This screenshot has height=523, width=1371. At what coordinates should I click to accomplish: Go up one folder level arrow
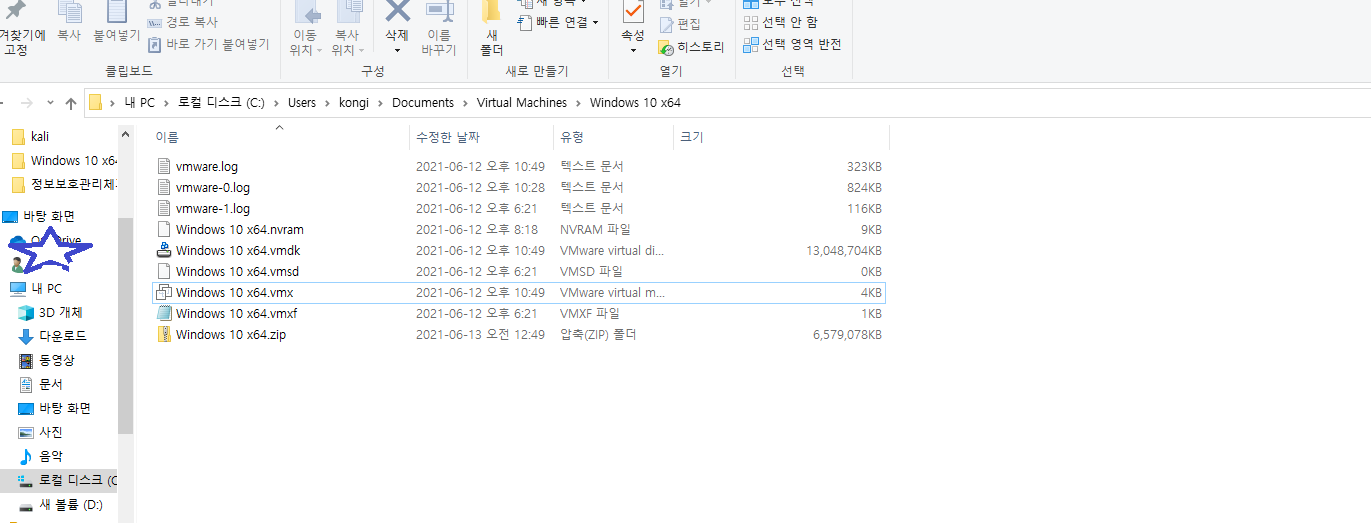tap(70, 102)
